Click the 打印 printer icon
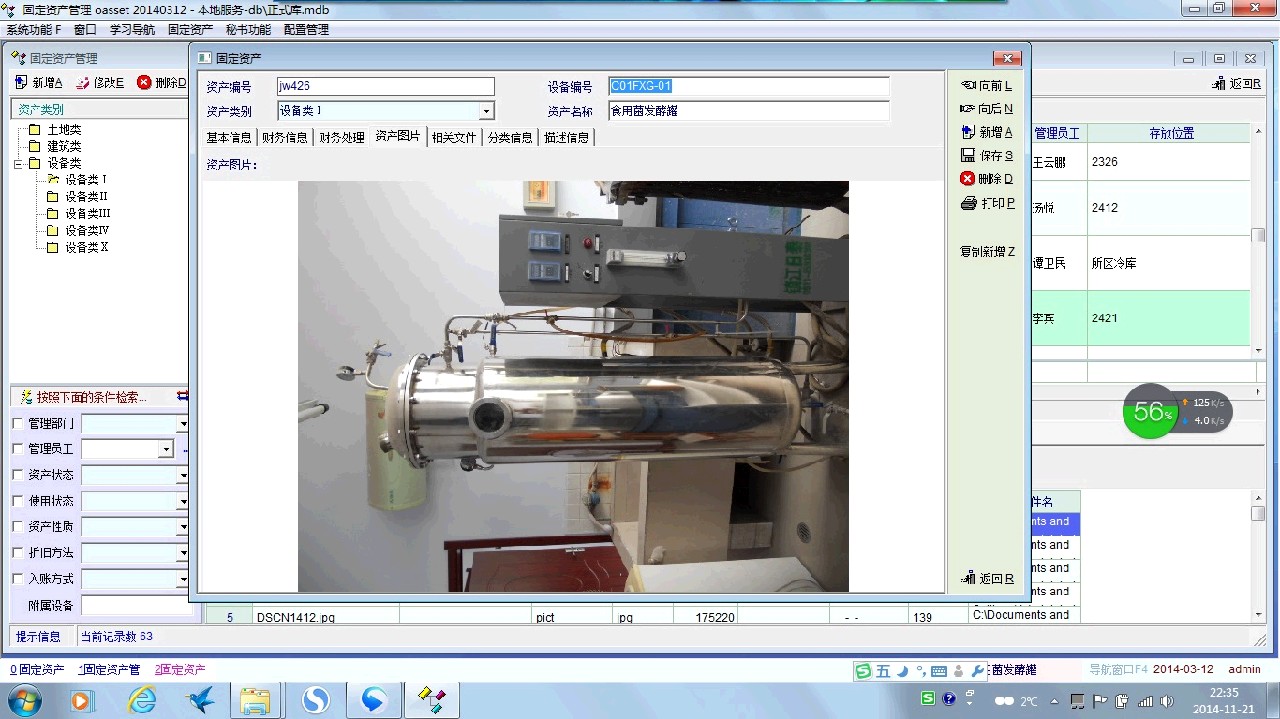This screenshot has height=719, width=1280. pyautogui.click(x=967, y=203)
